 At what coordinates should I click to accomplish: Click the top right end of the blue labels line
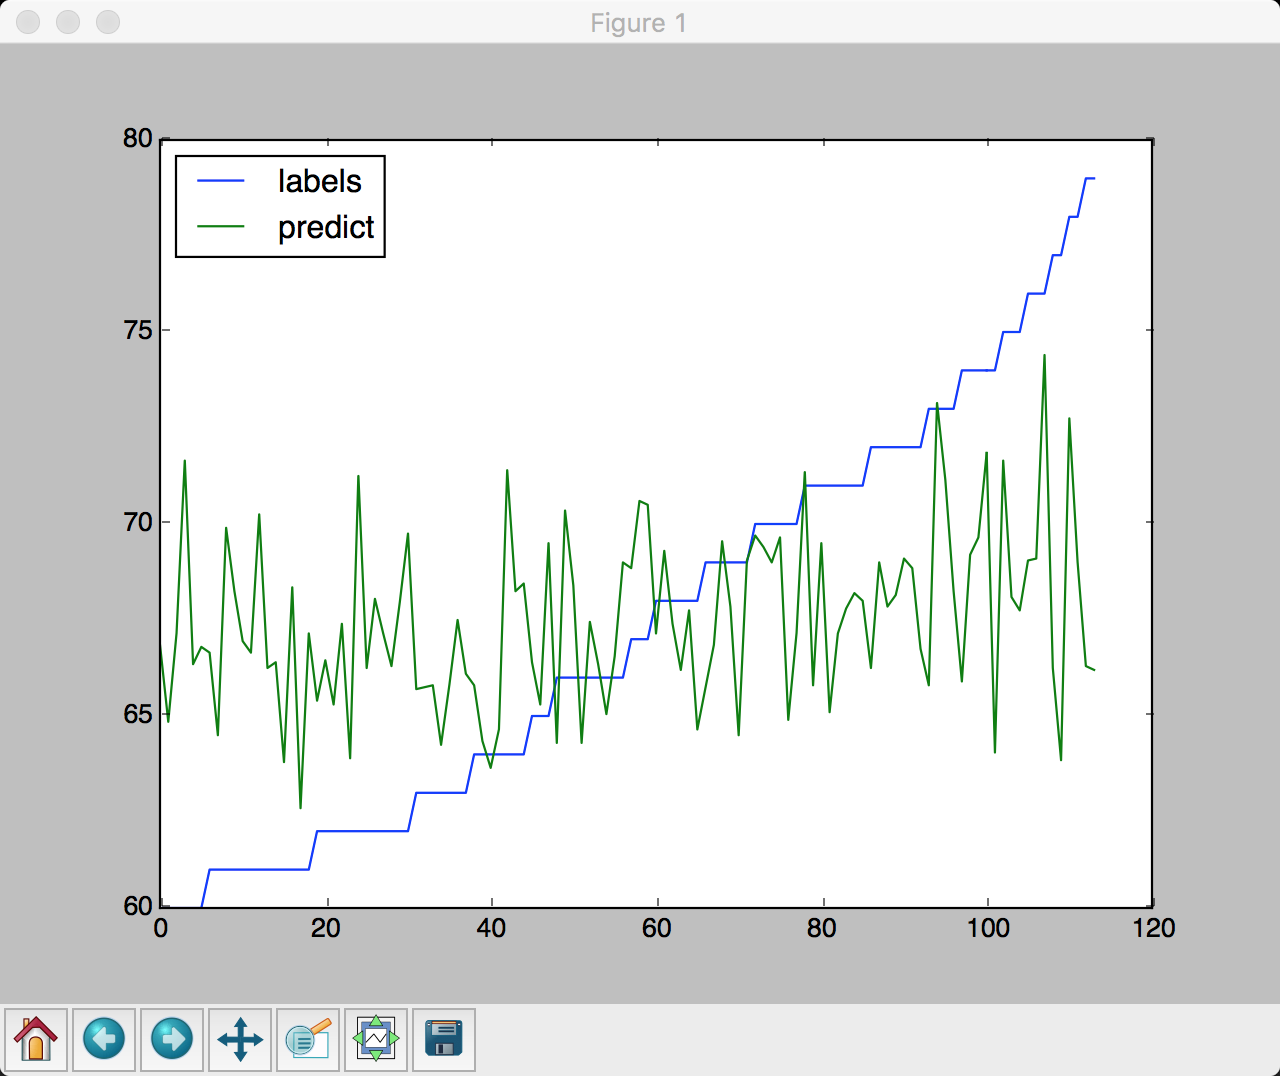point(1093,178)
